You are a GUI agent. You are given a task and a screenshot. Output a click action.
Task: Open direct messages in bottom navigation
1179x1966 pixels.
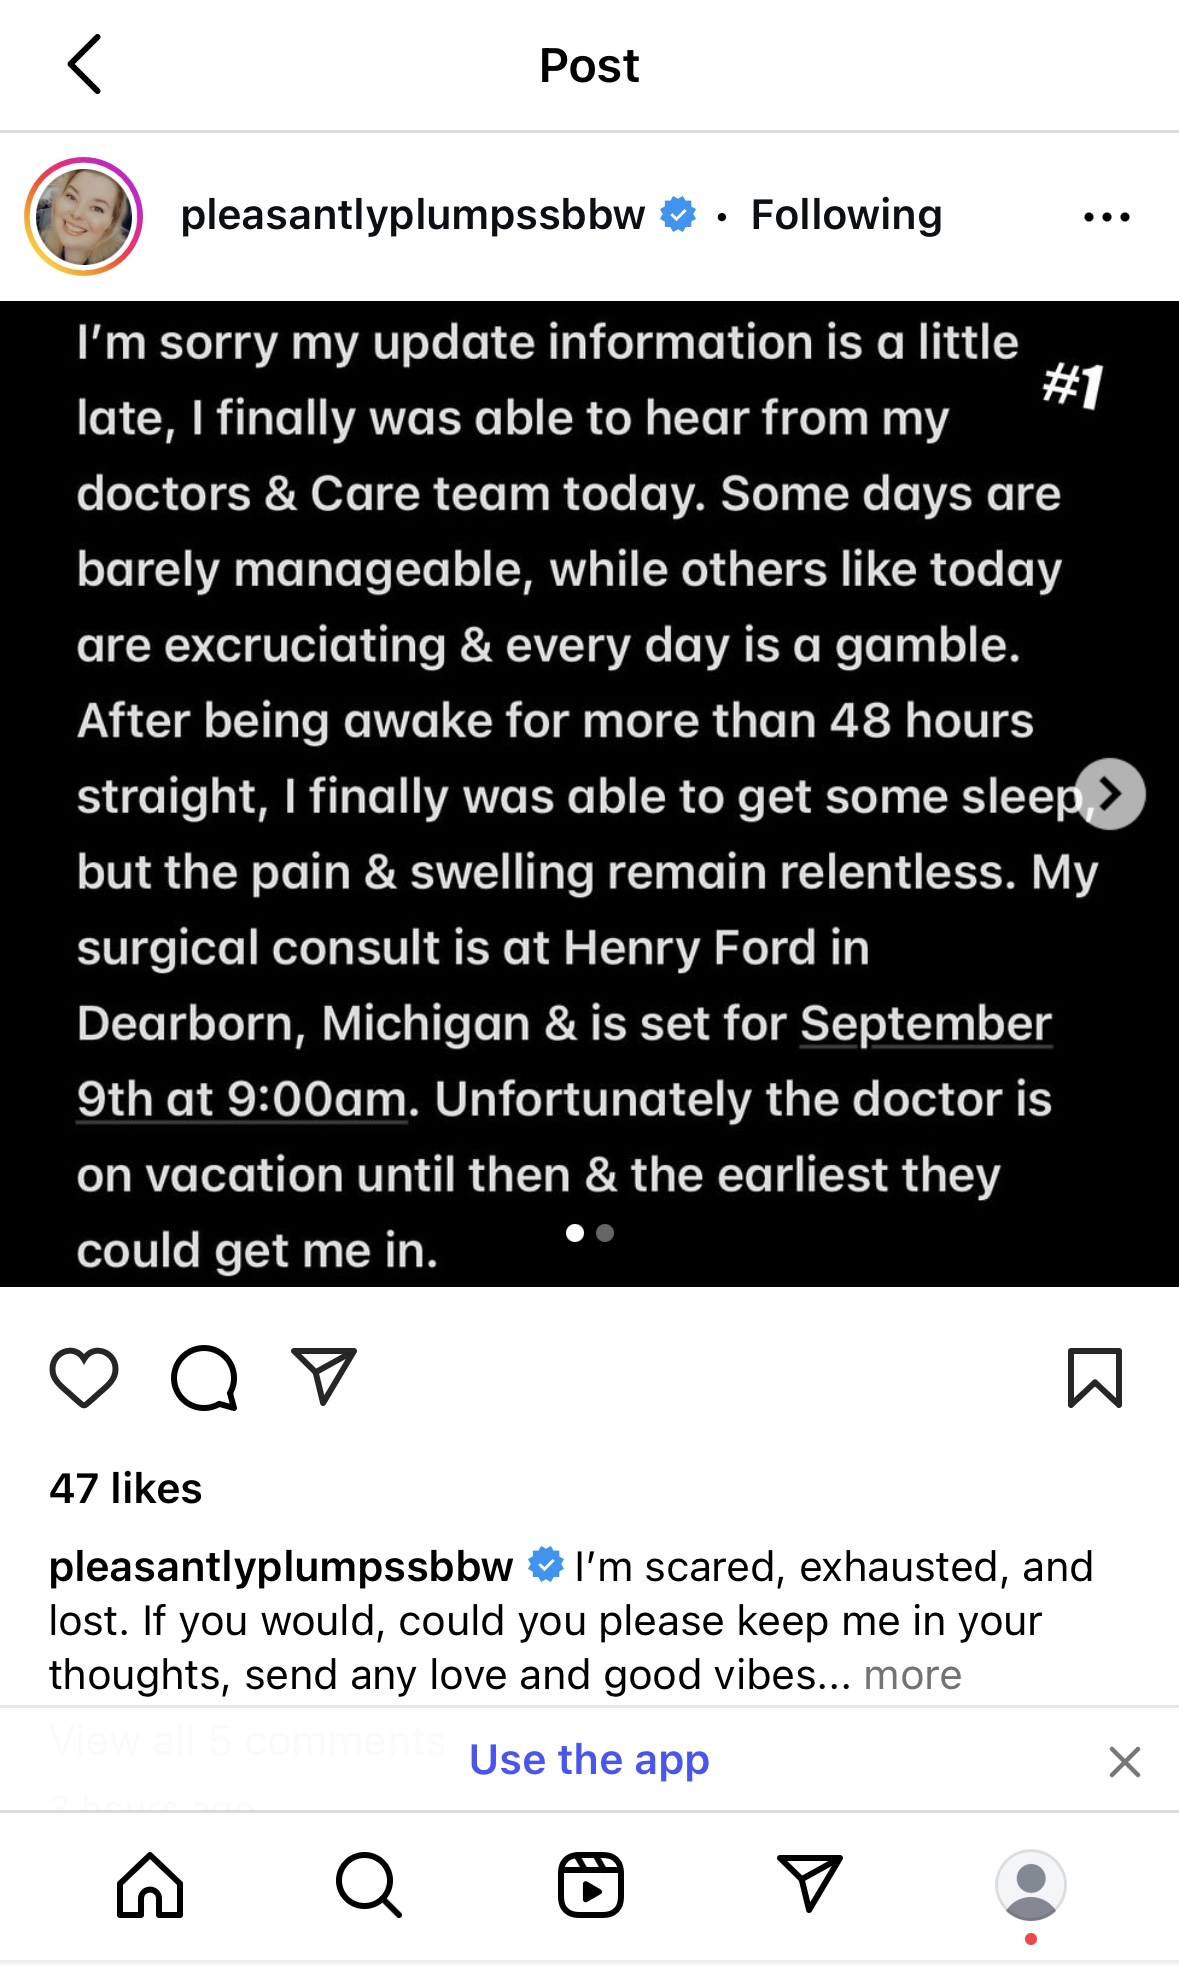[809, 1885]
